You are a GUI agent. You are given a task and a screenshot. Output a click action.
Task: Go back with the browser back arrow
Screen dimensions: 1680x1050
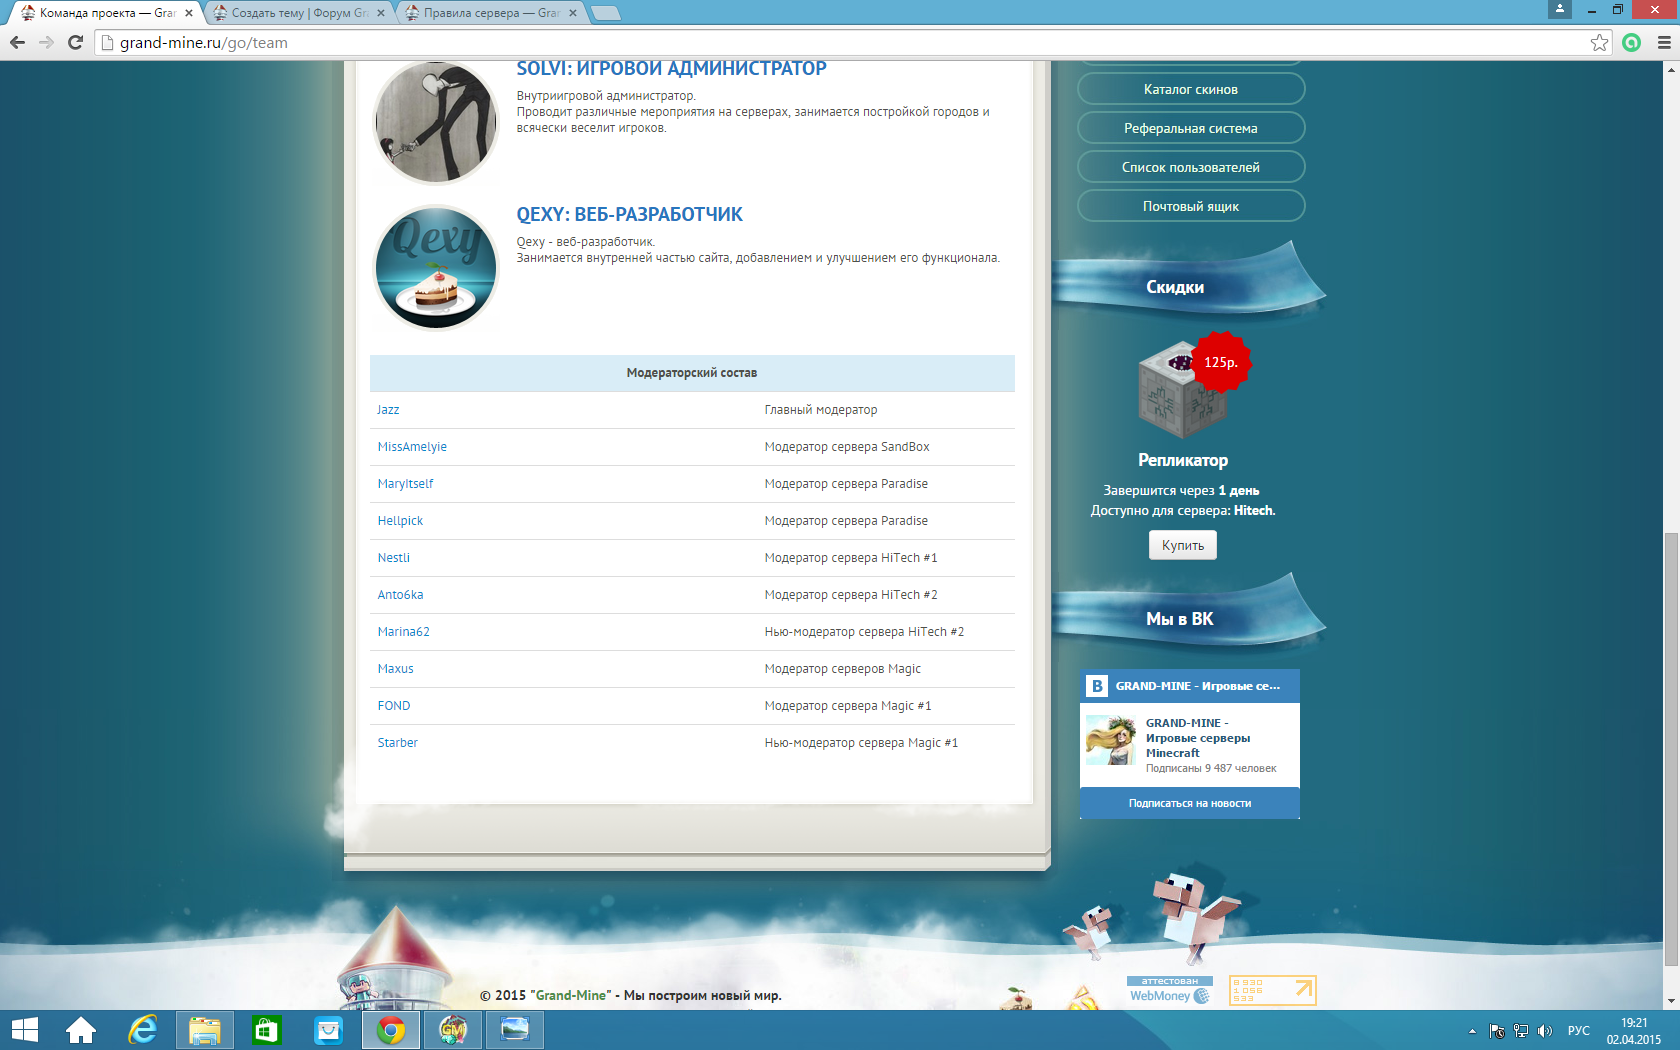coord(17,42)
